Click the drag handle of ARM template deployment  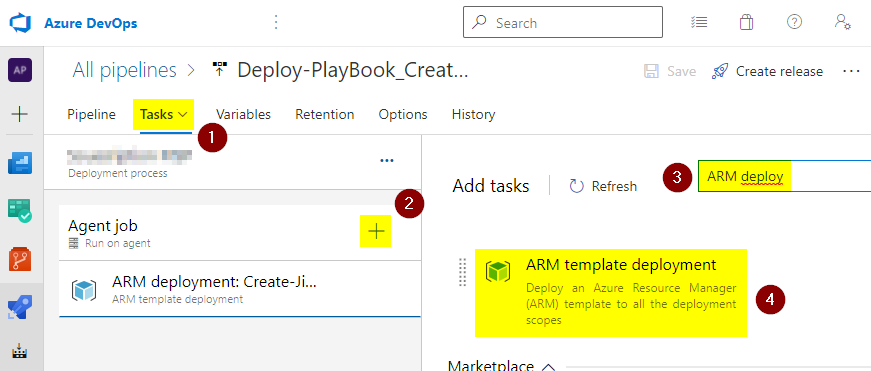point(462,273)
